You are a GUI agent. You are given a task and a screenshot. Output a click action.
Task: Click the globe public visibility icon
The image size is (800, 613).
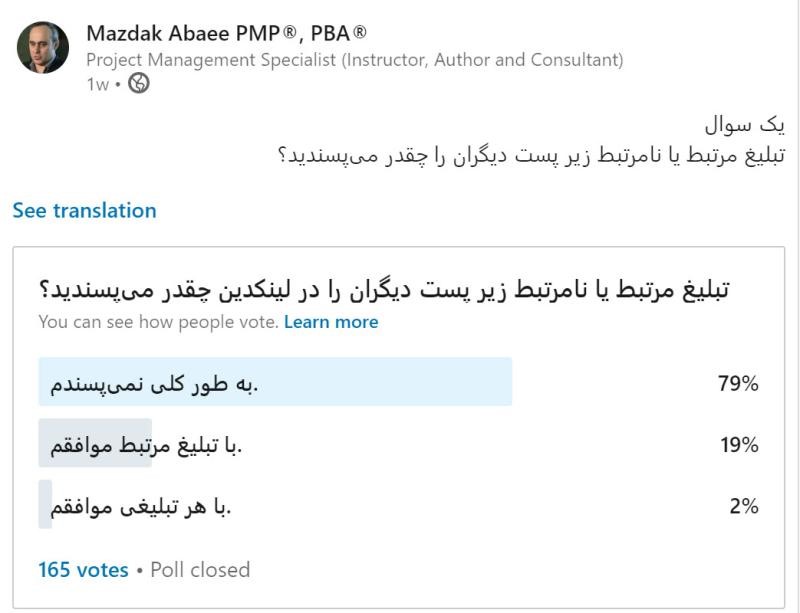click(x=139, y=84)
